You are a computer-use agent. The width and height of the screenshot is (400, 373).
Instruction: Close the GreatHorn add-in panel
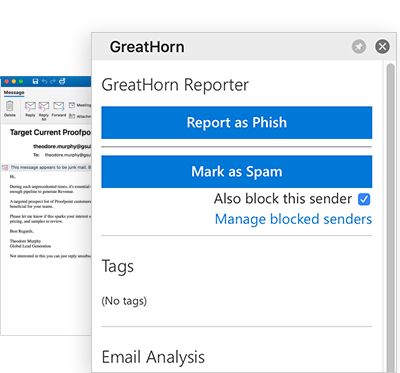coord(382,46)
